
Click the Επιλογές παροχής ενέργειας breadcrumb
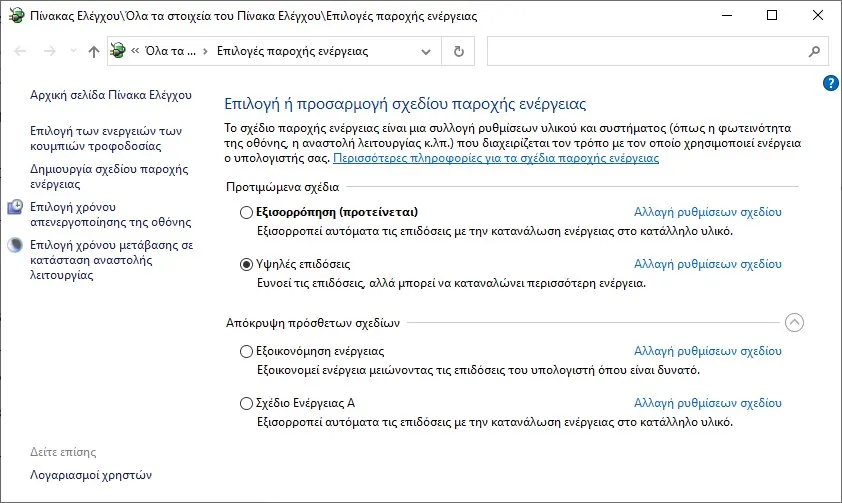[x=292, y=52]
